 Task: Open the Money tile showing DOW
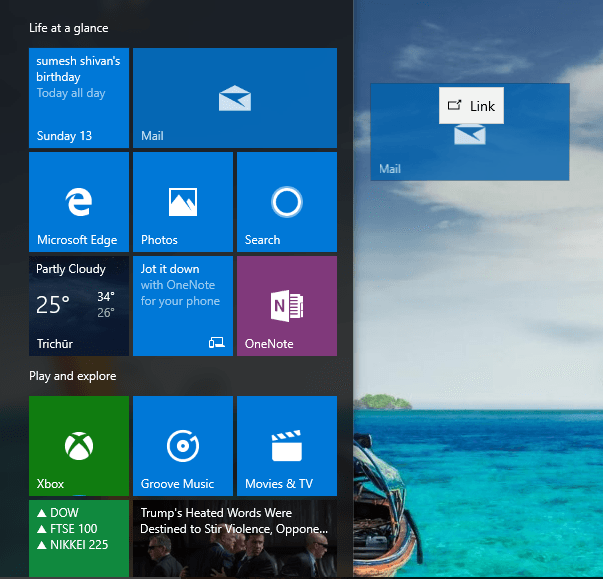[x=79, y=539]
